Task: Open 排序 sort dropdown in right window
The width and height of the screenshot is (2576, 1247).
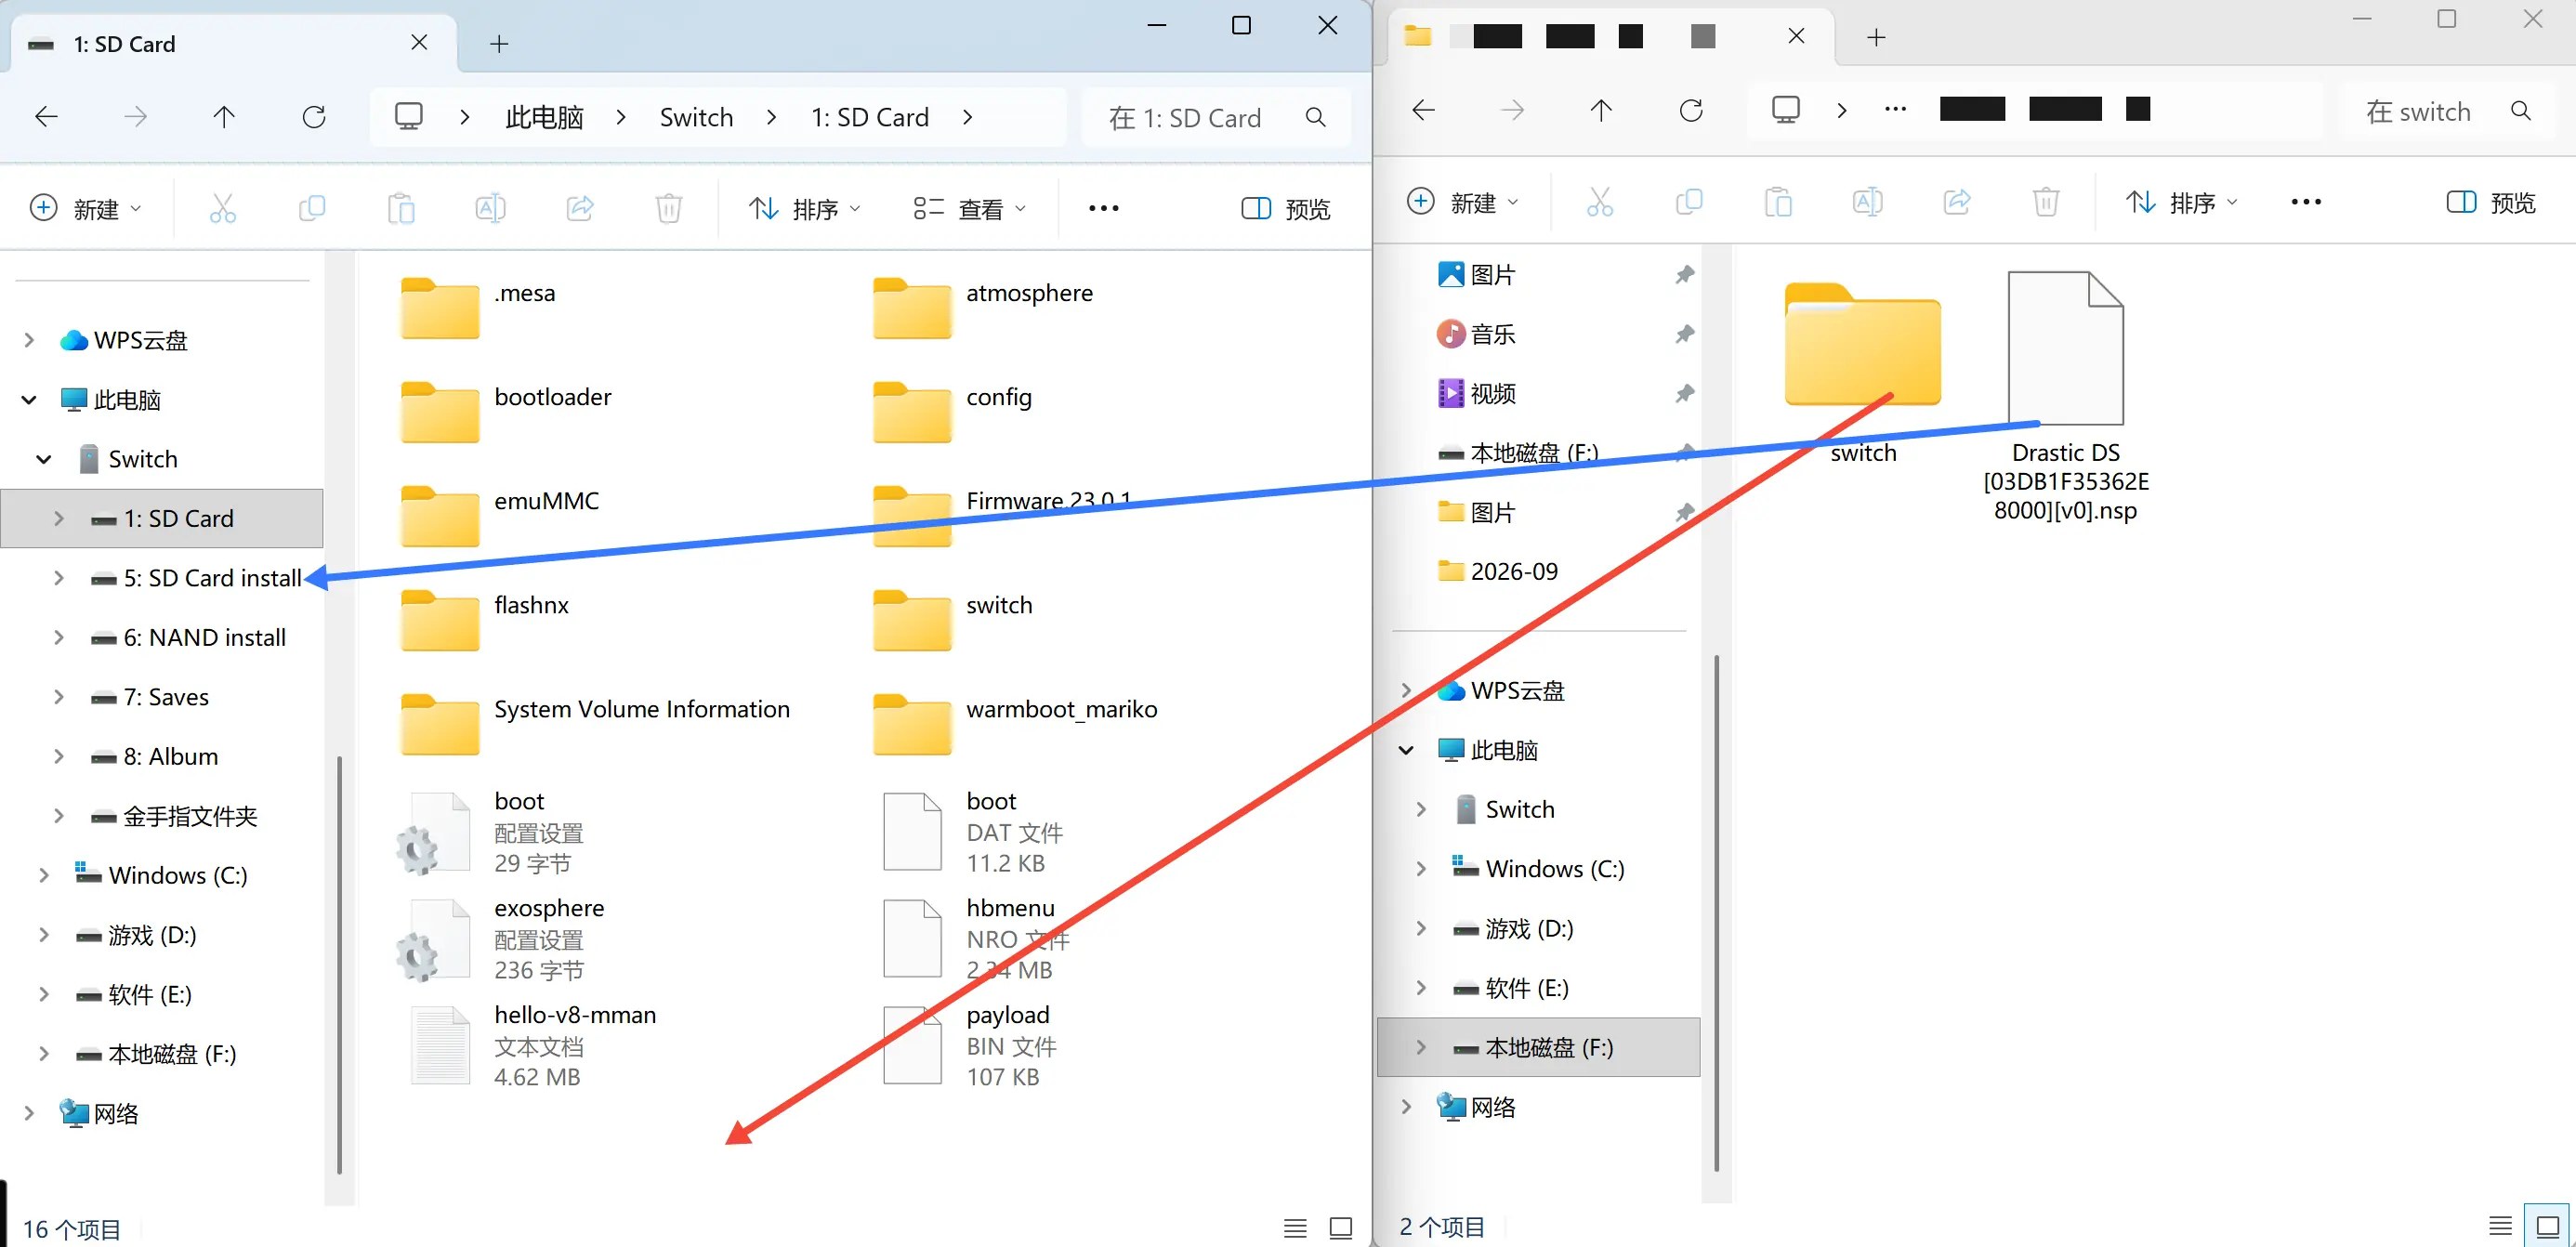Action: pyautogui.click(x=2181, y=203)
